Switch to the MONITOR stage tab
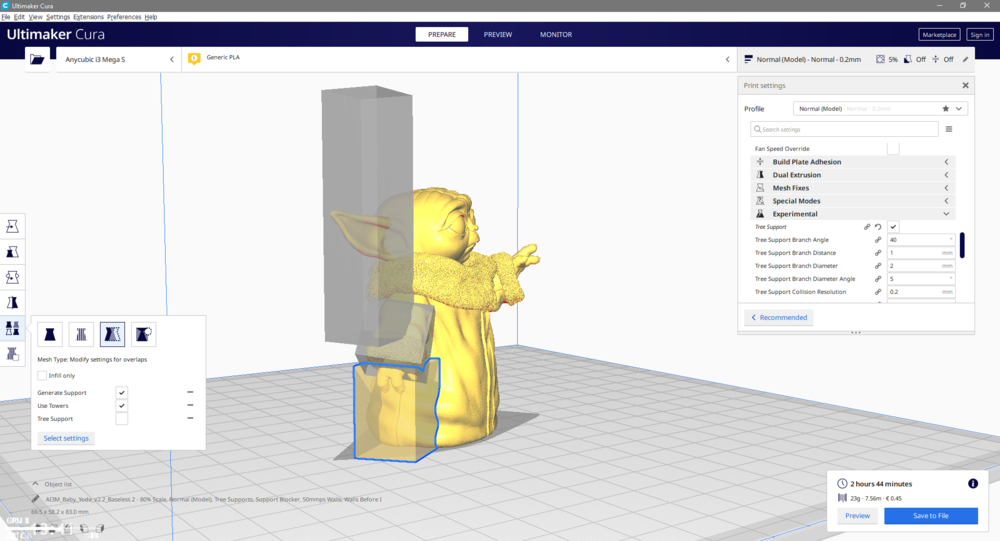Viewport: 1000px width, 541px height. coord(556,34)
